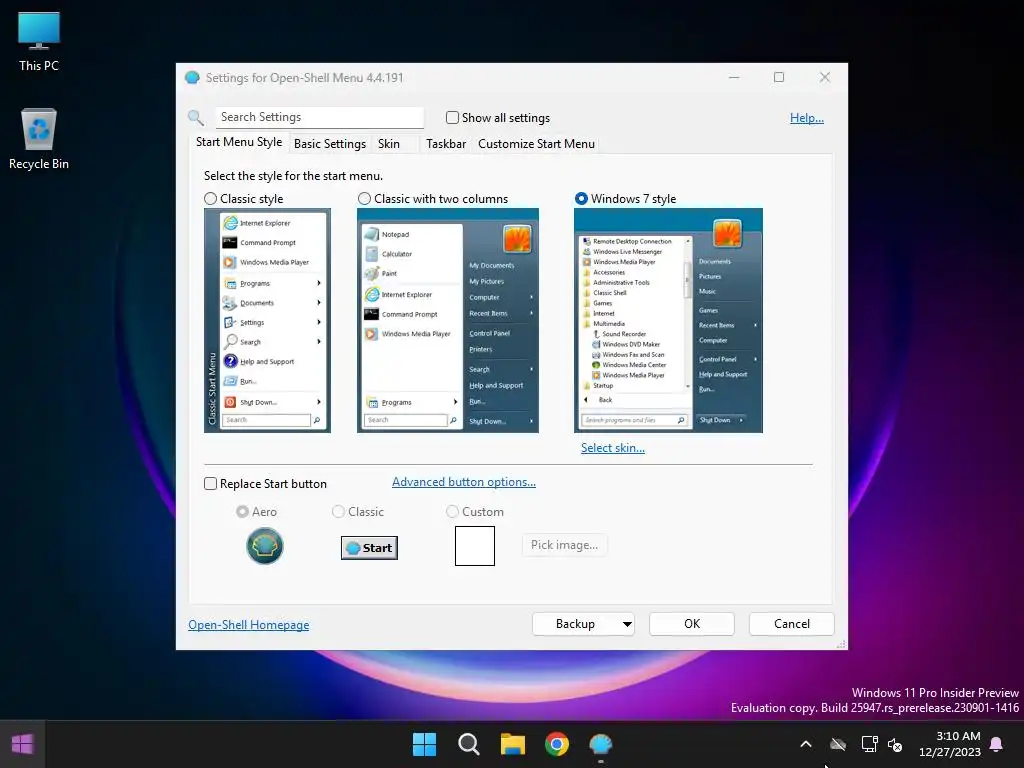
Task: Maximize the Open-Shell settings window
Action: 779,77
